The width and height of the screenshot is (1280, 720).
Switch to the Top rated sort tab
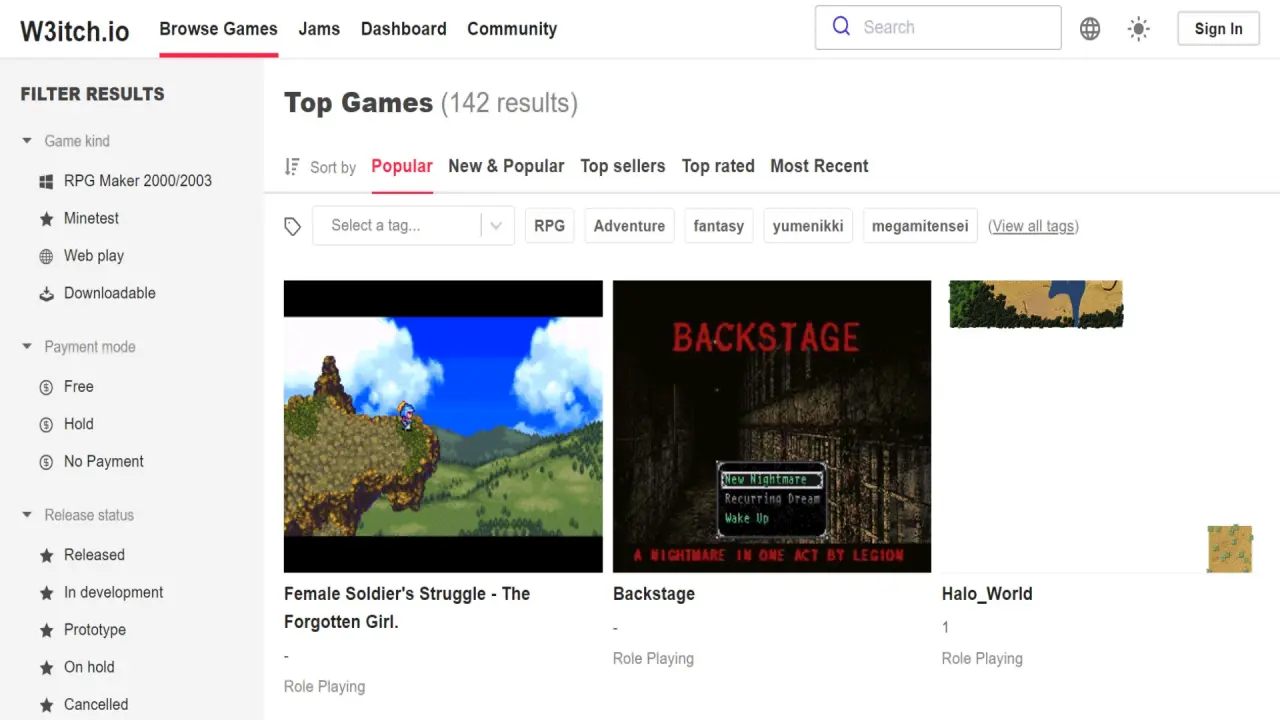click(717, 166)
